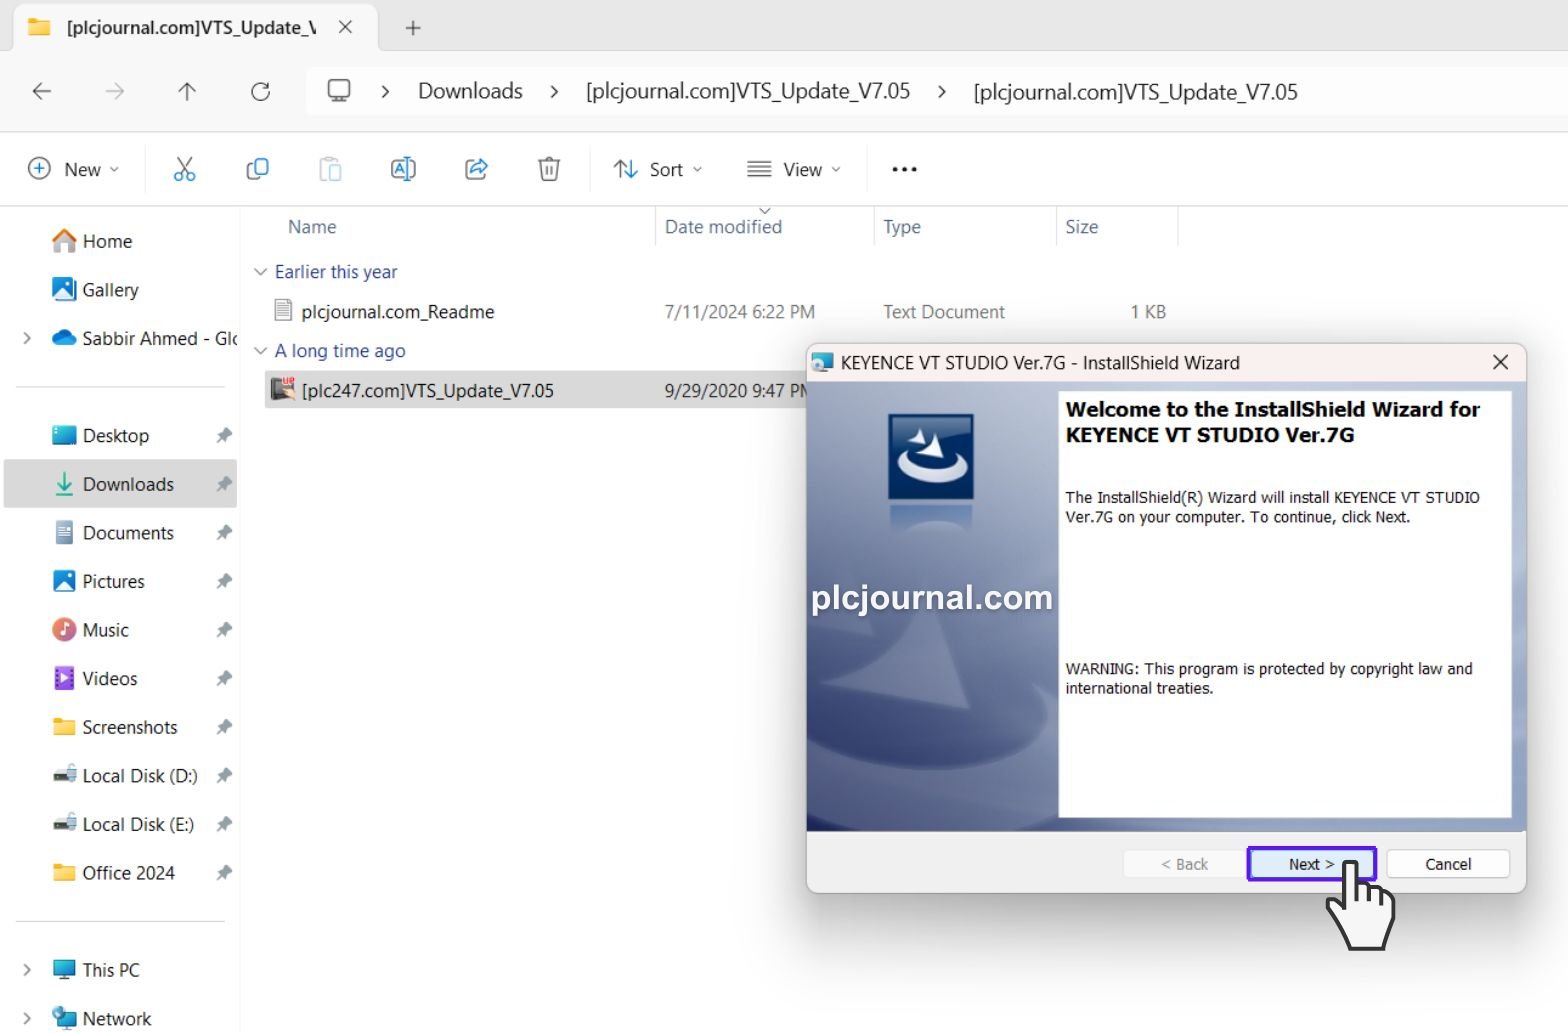Go up one folder with Up arrow
This screenshot has height=1033, width=1568.
(187, 92)
